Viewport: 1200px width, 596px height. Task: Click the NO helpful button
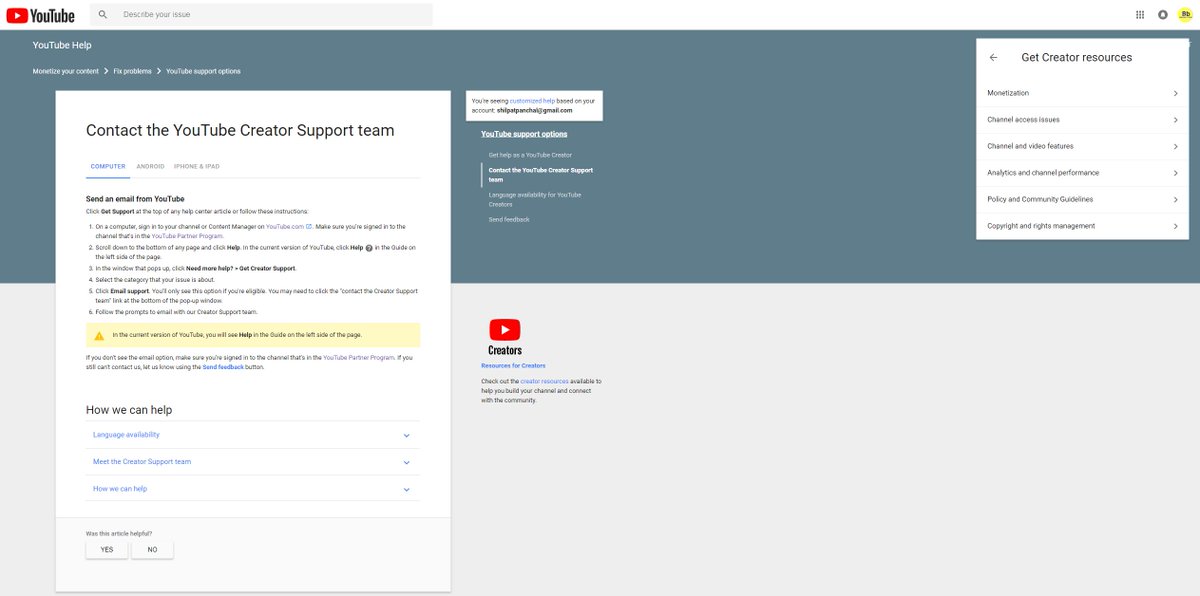152,550
